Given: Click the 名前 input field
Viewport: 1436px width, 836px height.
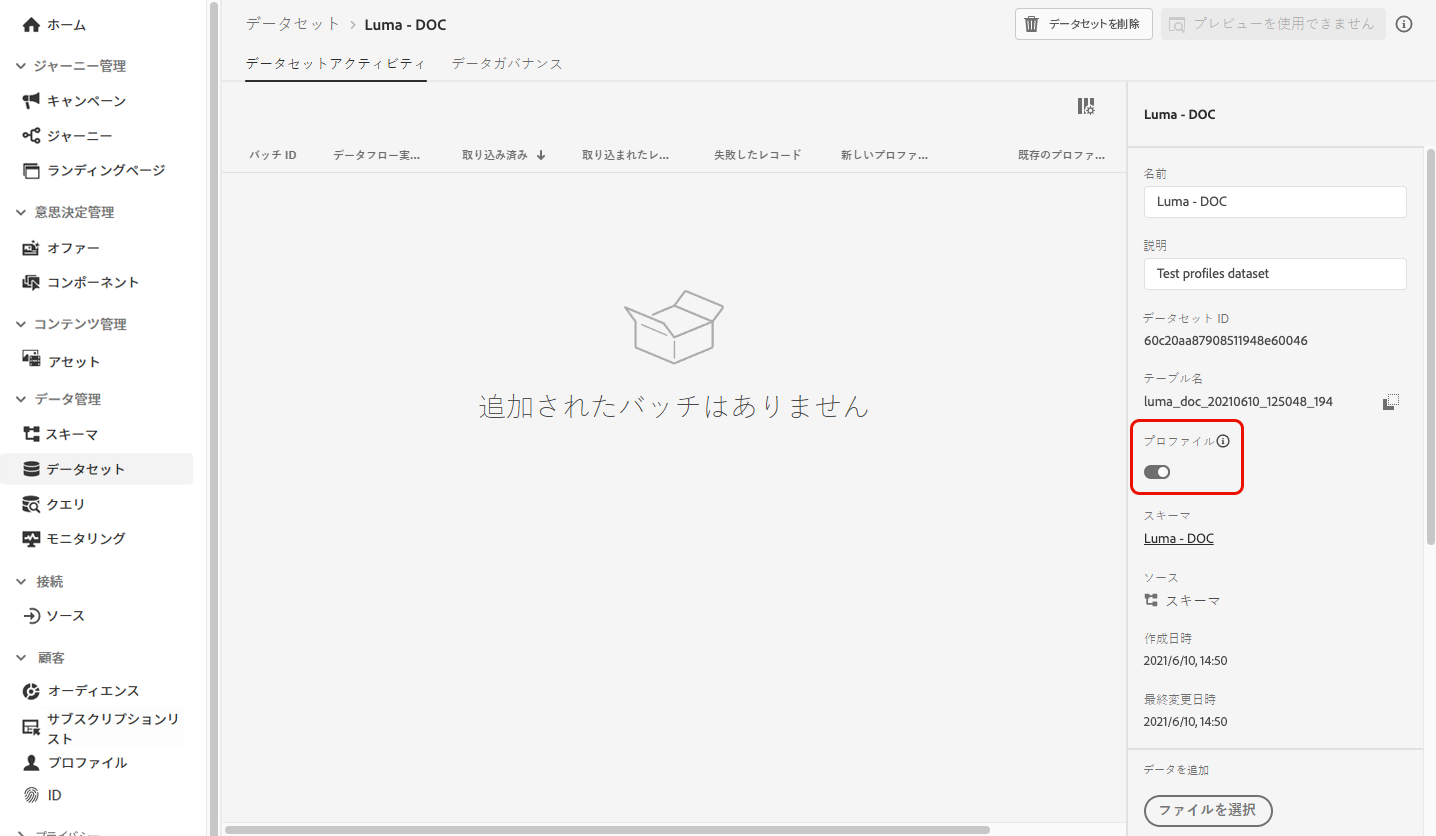Looking at the screenshot, I should click(x=1275, y=202).
